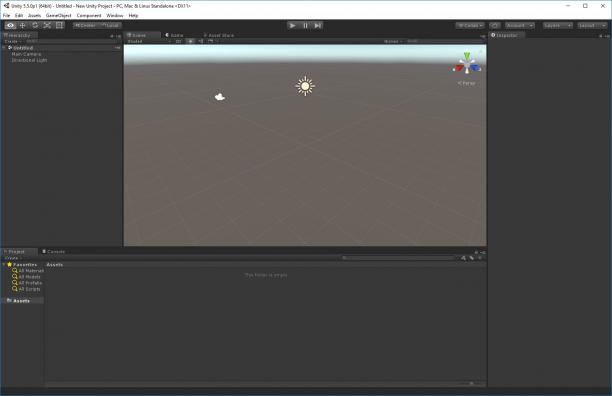
Task: Open the Help menu
Action: pyautogui.click(x=133, y=16)
